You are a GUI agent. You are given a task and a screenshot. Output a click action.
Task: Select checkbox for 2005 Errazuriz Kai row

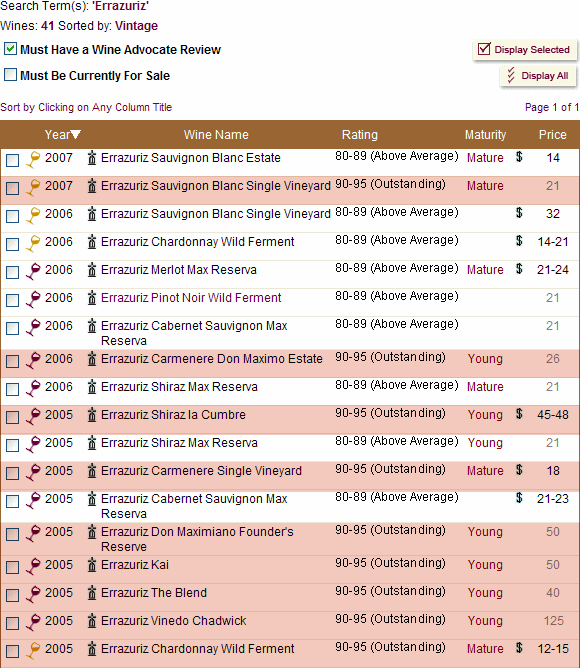point(12,567)
